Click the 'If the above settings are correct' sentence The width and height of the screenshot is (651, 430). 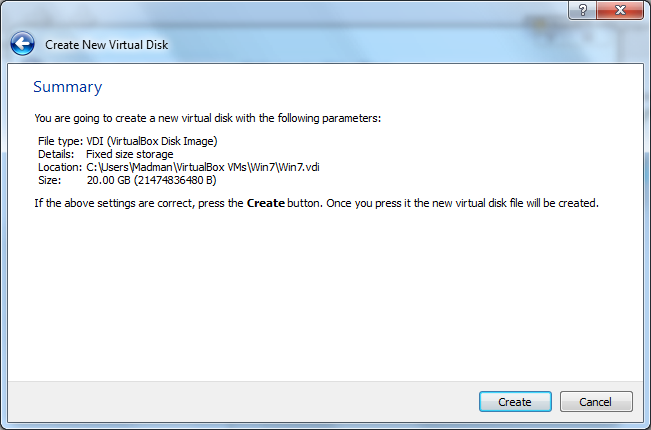tap(316, 203)
